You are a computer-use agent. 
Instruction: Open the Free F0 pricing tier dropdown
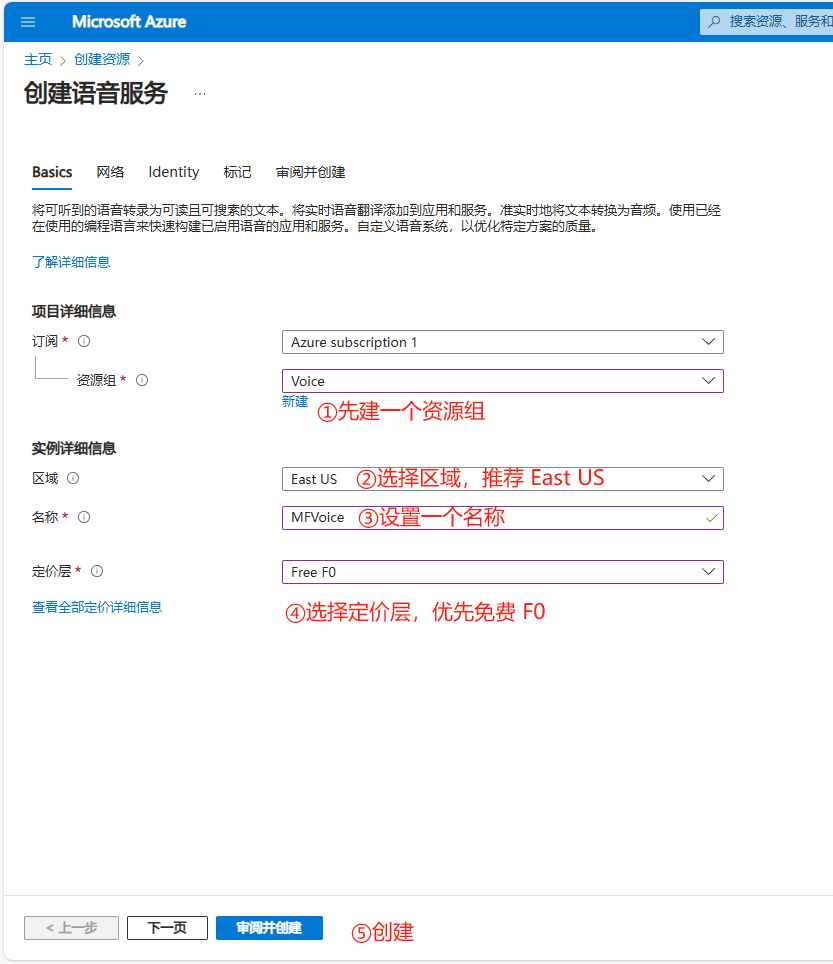coord(502,572)
